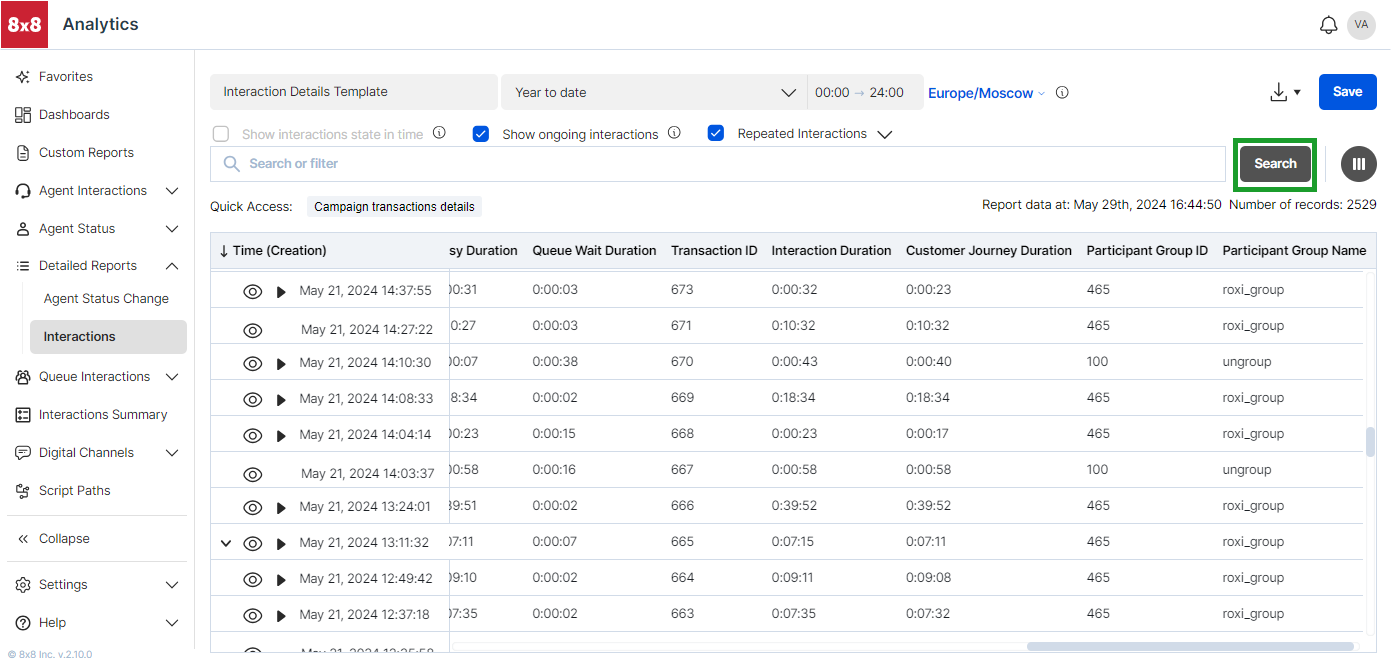Click play arrow on 14:10:30 row
Viewport: 1391px width, 667px height.
click(x=281, y=363)
